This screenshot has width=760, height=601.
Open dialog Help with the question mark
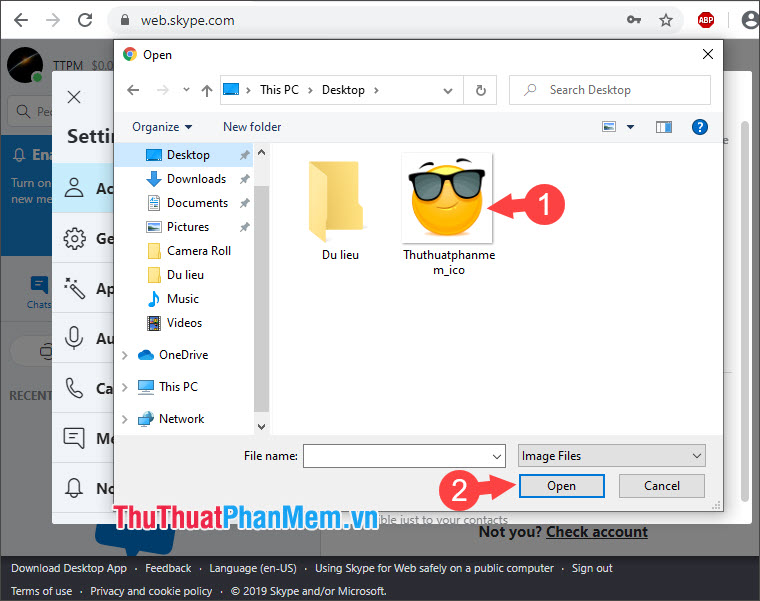pos(699,127)
